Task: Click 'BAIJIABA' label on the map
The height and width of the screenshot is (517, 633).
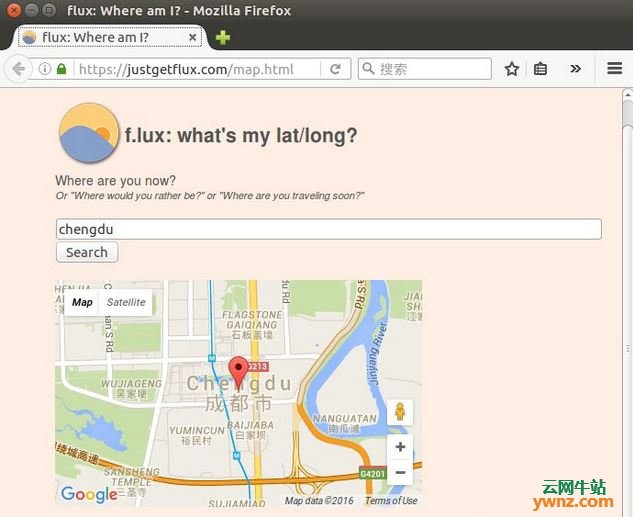Action: coord(251,425)
